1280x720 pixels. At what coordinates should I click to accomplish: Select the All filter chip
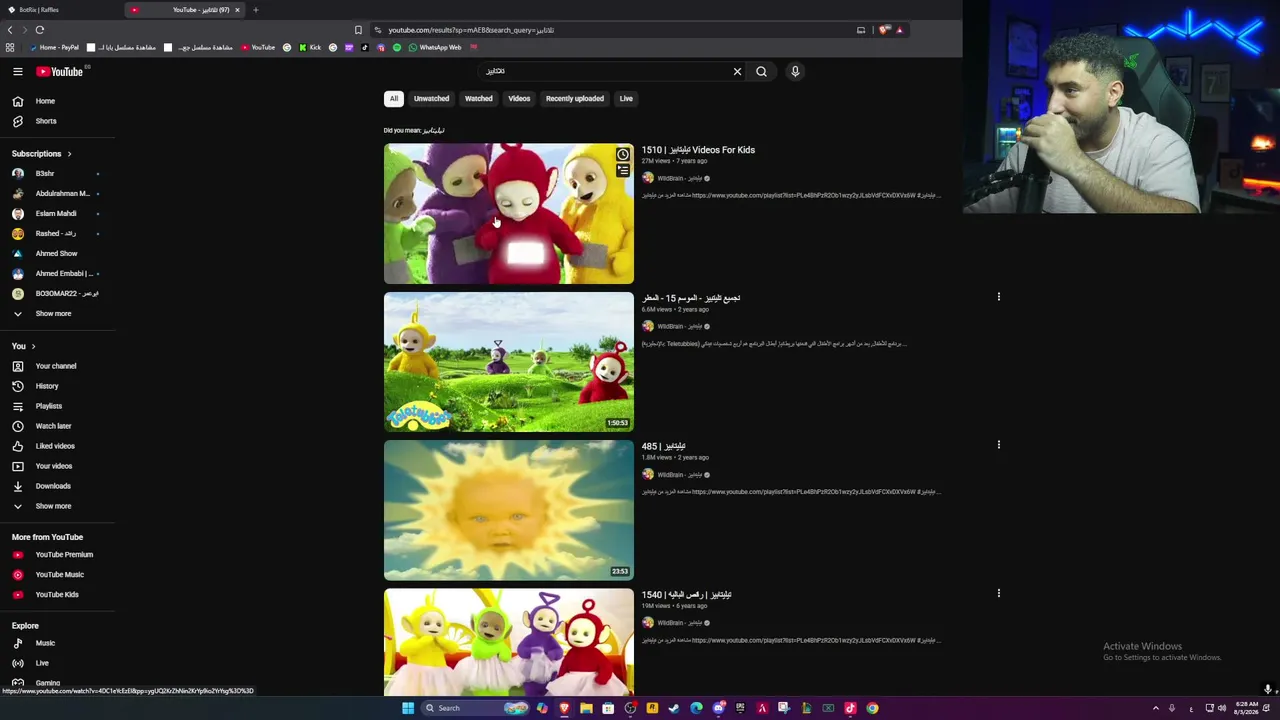[394, 99]
